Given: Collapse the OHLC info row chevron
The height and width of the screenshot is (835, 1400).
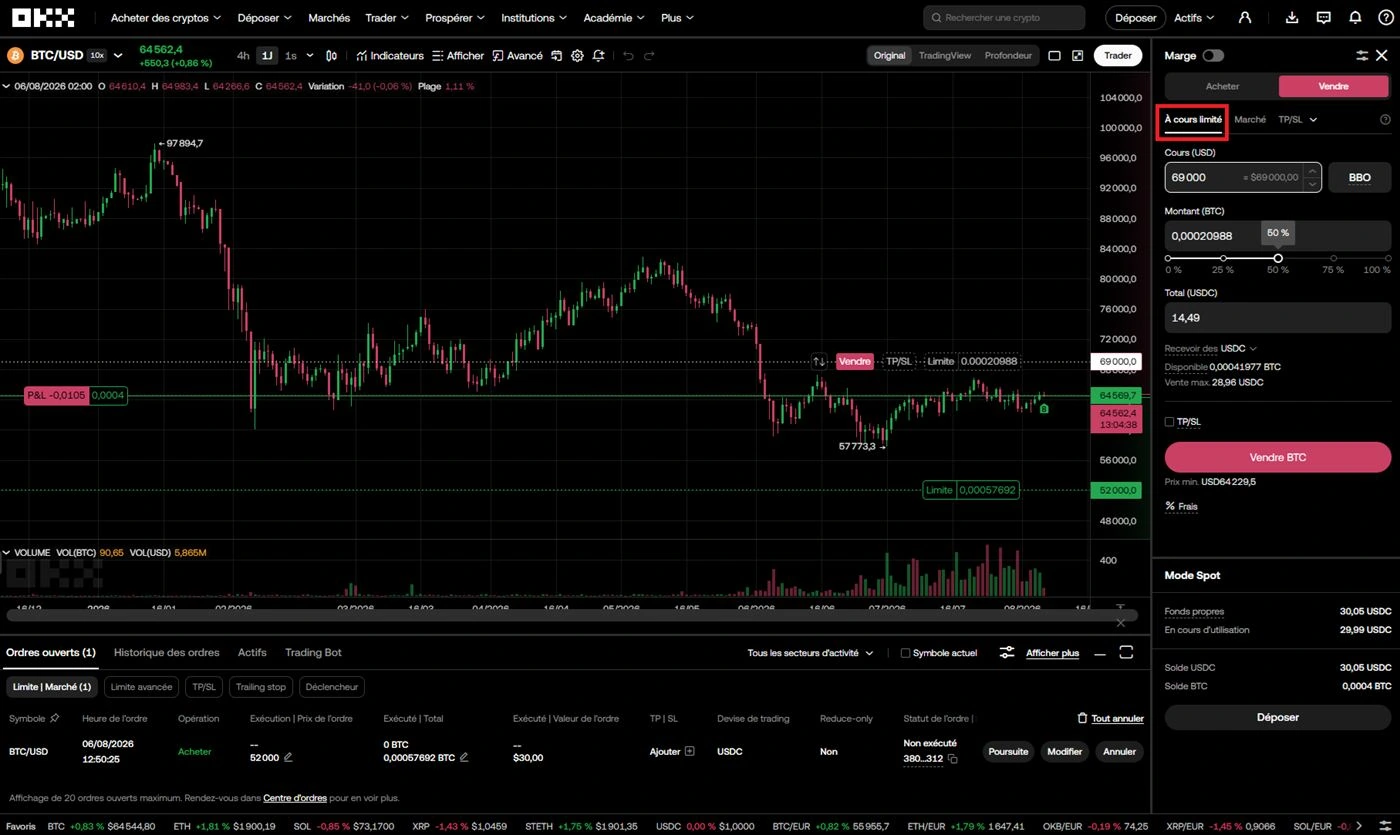Looking at the screenshot, I should pos(6,87).
